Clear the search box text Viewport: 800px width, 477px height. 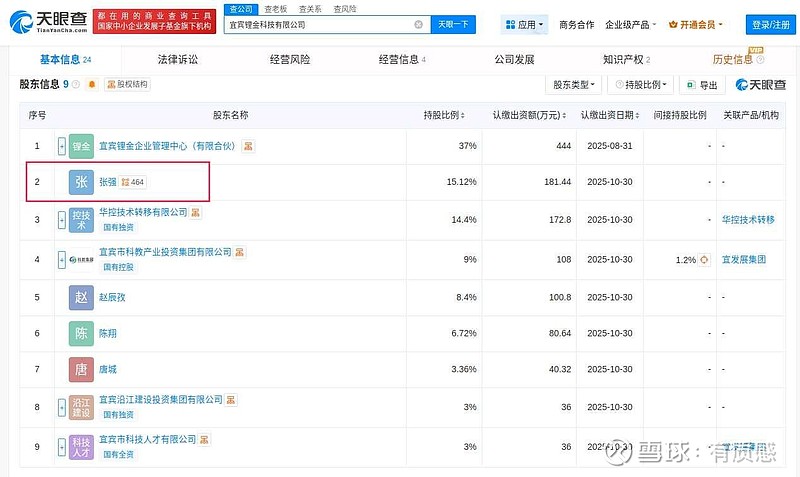click(x=418, y=24)
